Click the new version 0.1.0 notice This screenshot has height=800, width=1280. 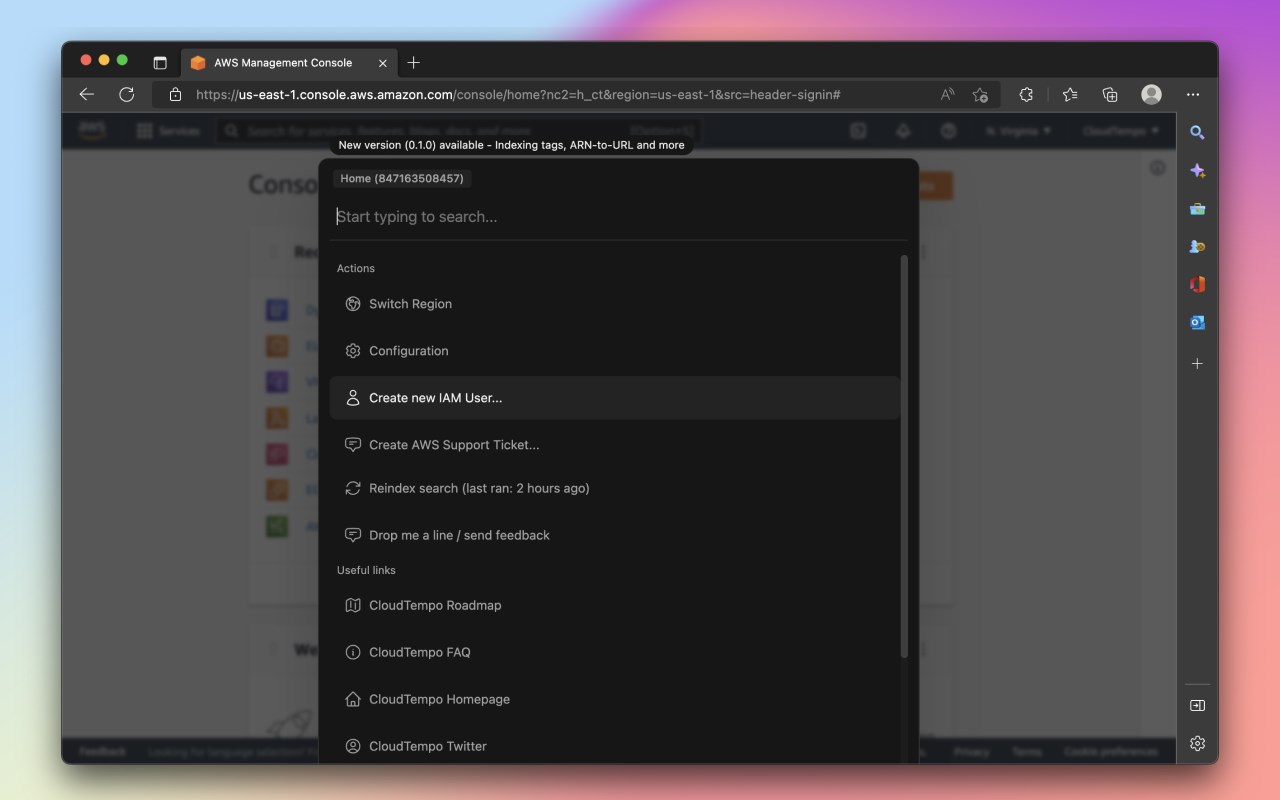pyautogui.click(x=511, y=145)
